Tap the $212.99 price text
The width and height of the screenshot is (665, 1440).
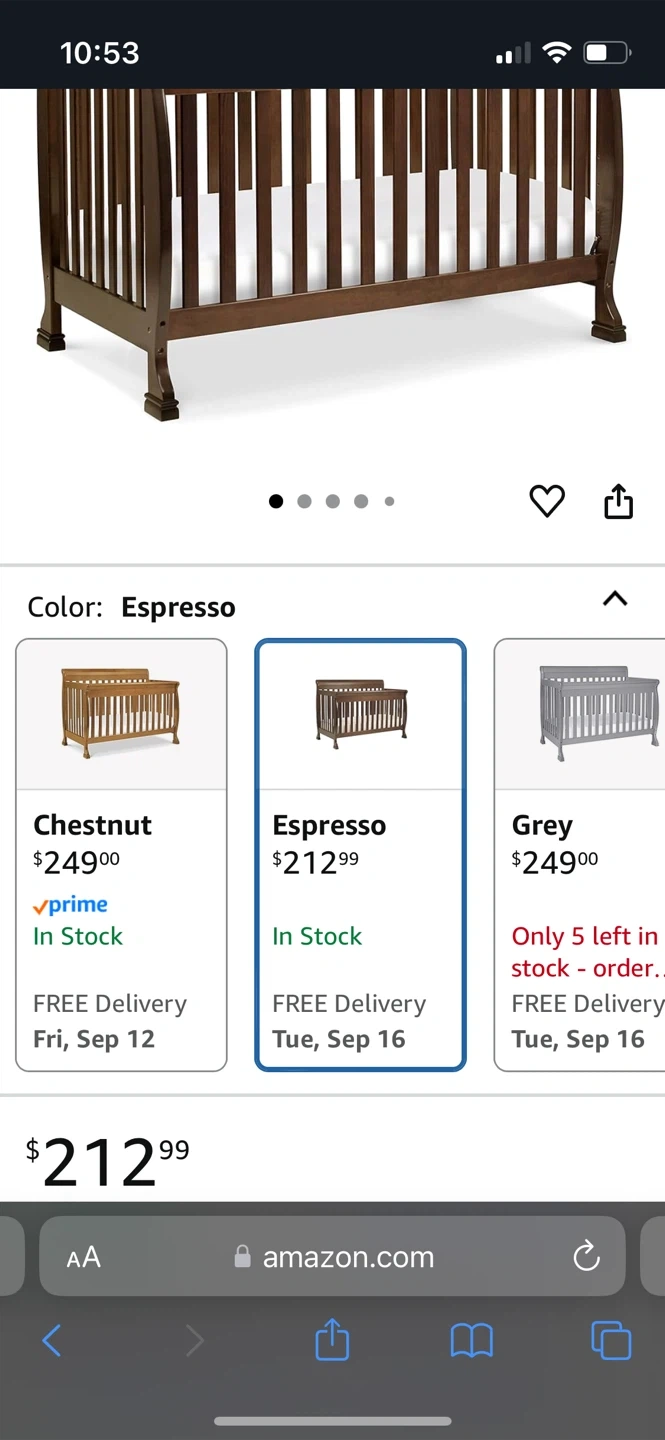[108, 1162]
